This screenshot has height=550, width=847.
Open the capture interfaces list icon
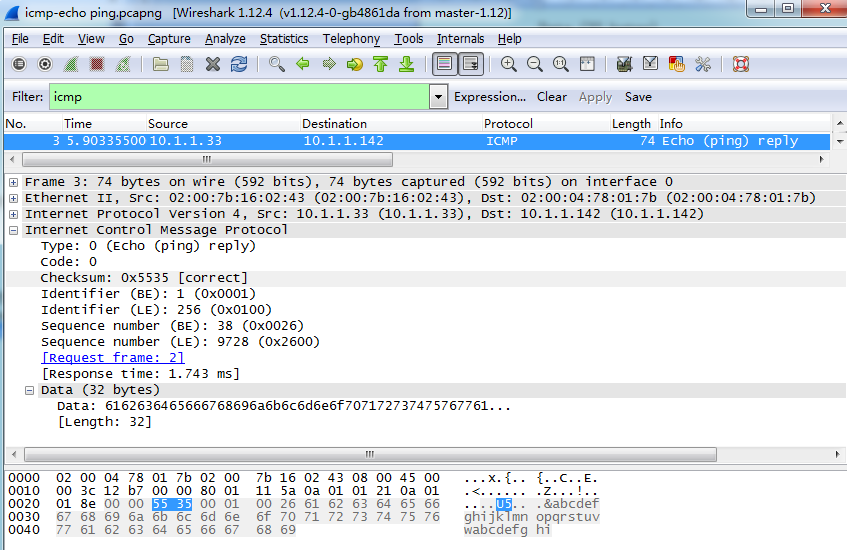(x=19, y=64)
